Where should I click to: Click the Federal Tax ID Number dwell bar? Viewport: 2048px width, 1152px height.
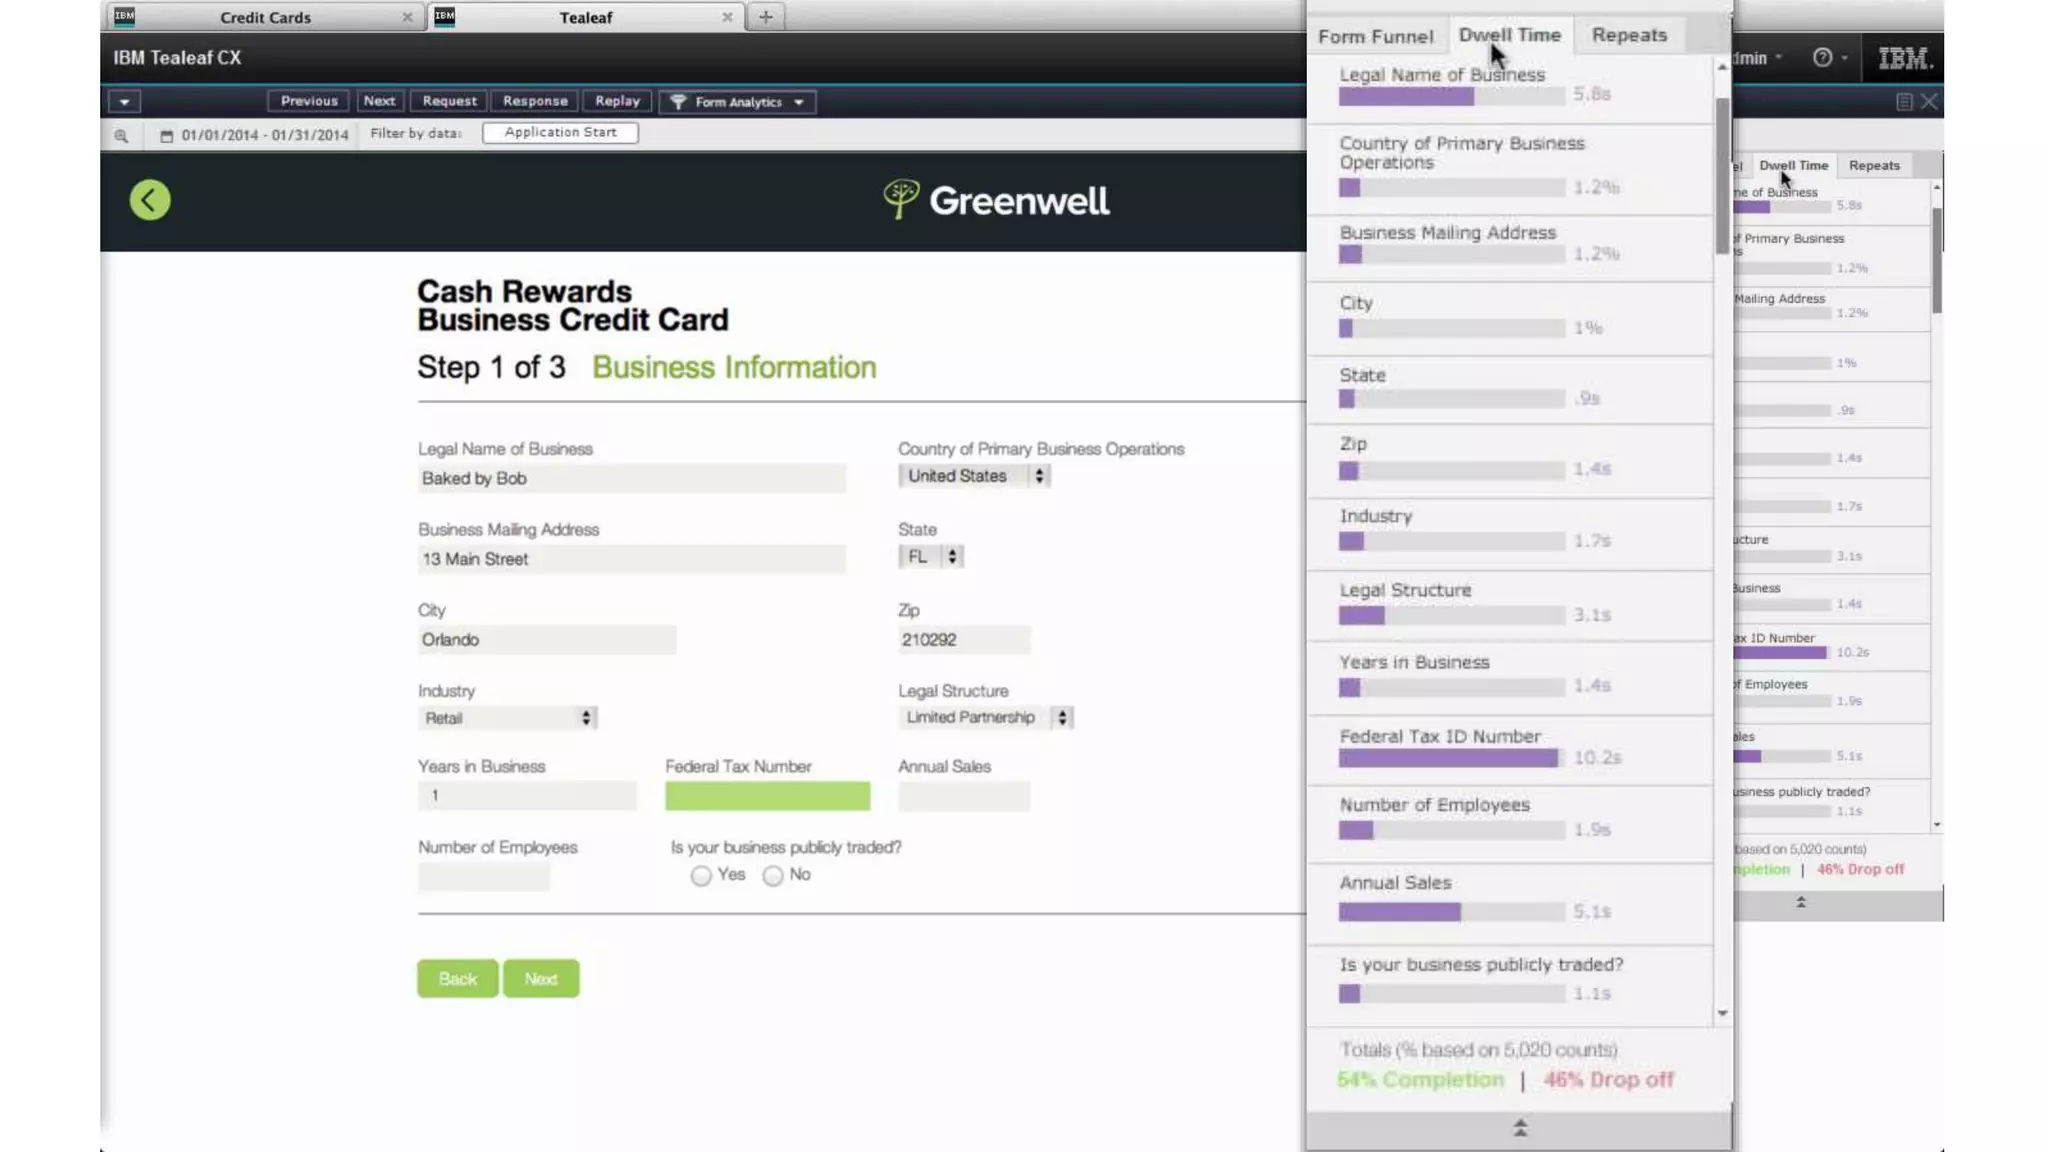(x=1448, y=758)
